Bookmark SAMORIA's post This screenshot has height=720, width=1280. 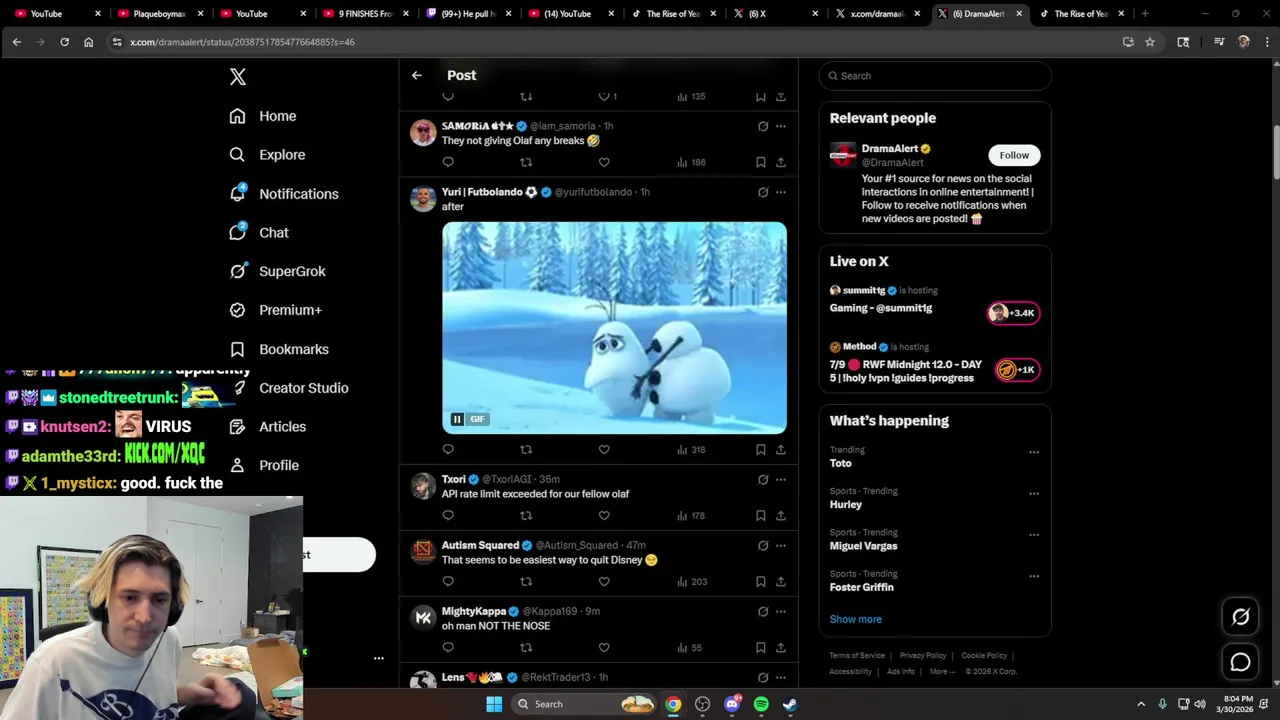click(761, 162)
